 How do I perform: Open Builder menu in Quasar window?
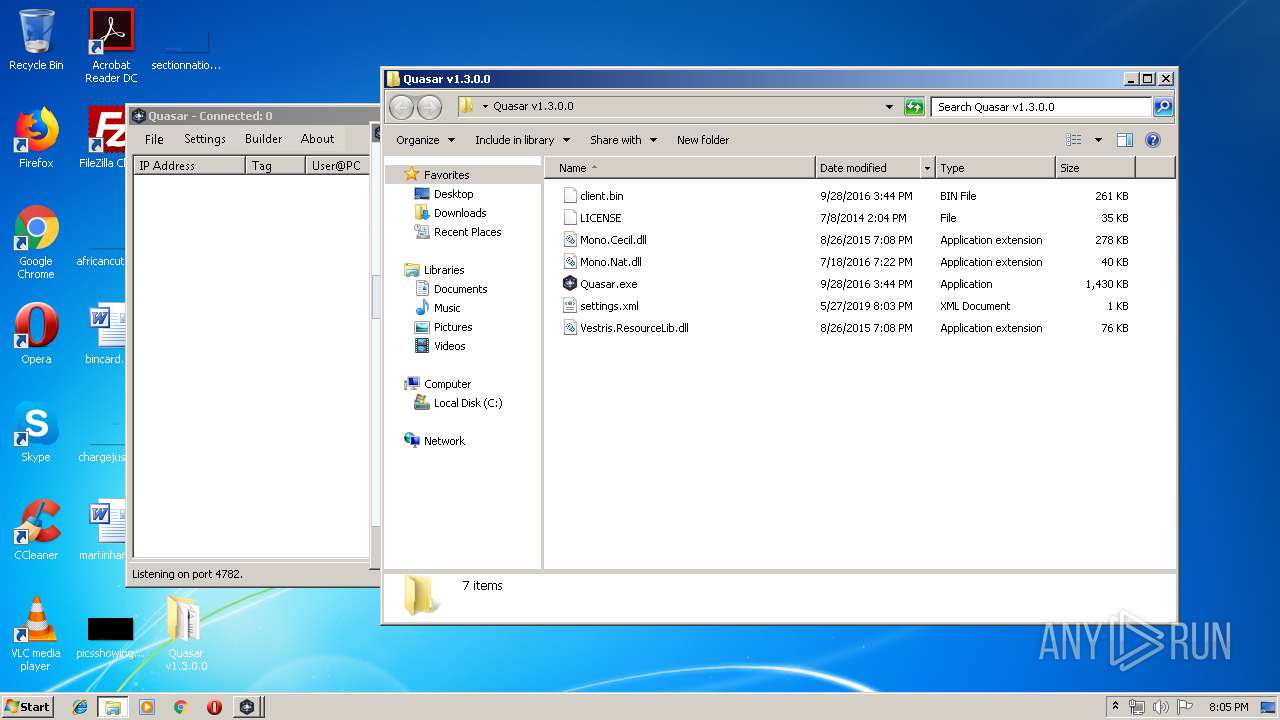(264, 139)
